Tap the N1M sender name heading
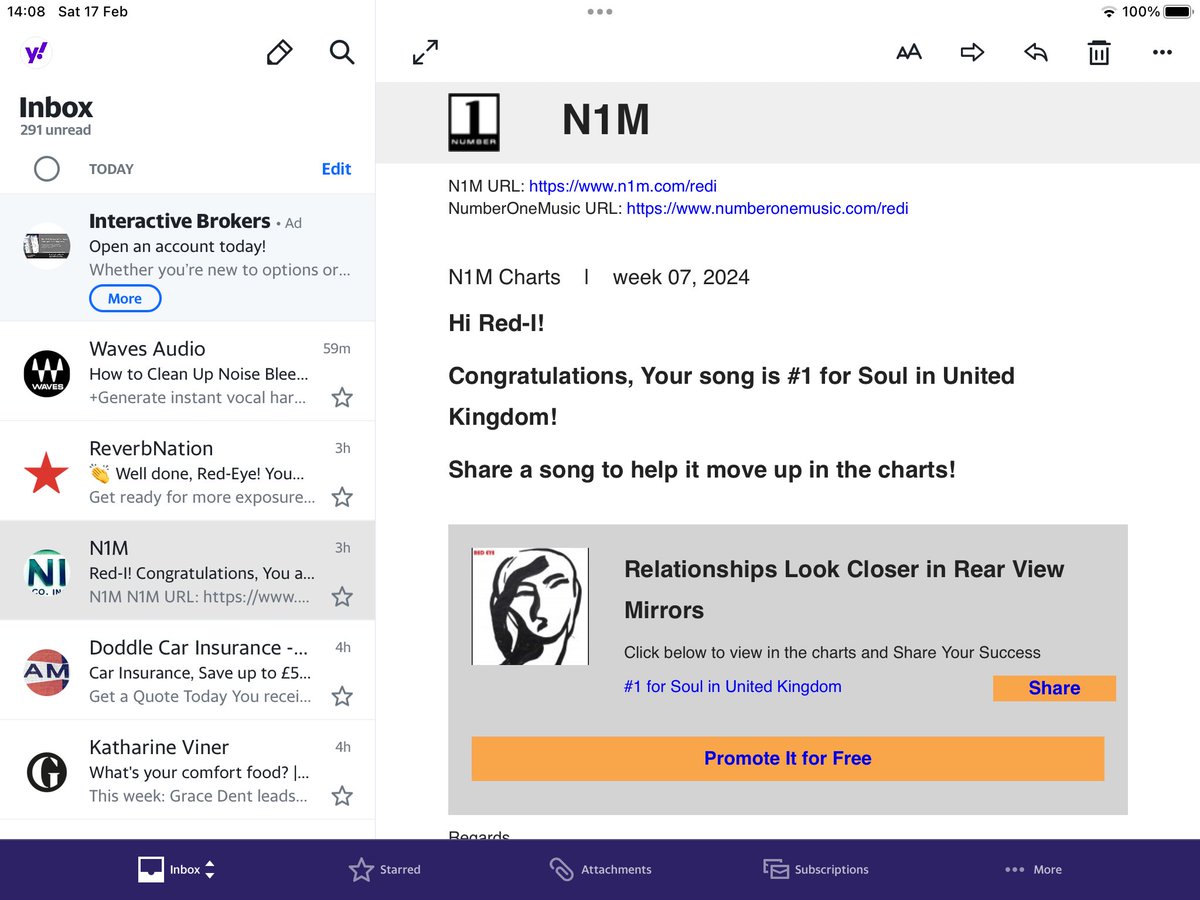 pos(606,120)
